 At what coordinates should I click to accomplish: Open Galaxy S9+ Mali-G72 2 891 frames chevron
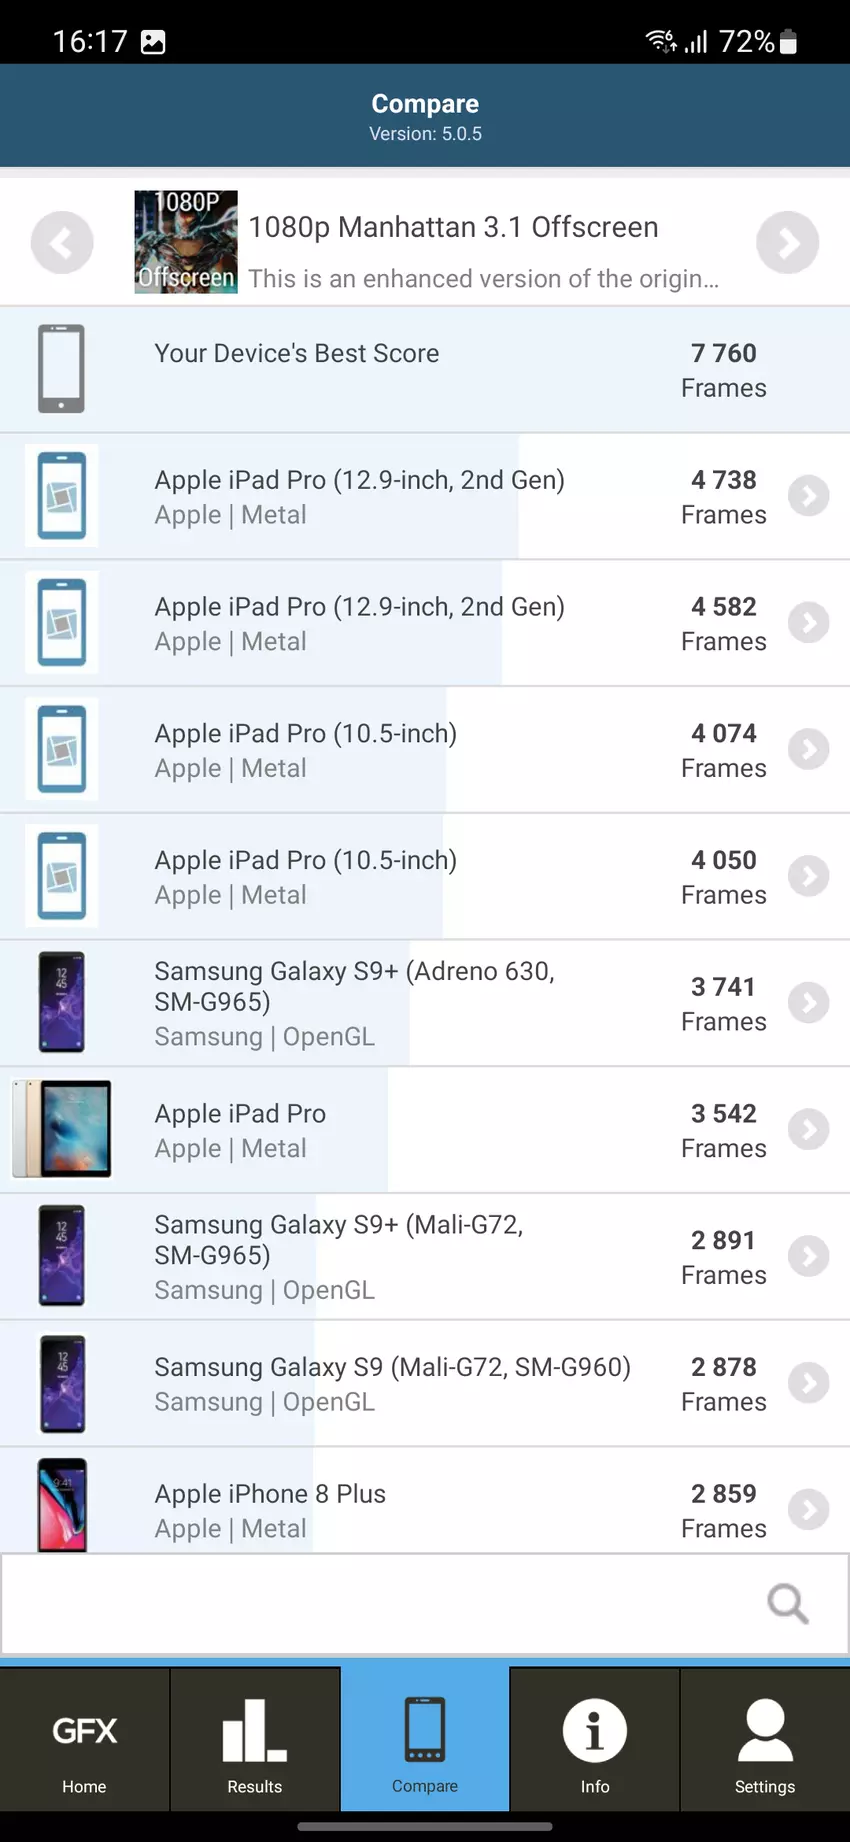[x=808, y=1257]
